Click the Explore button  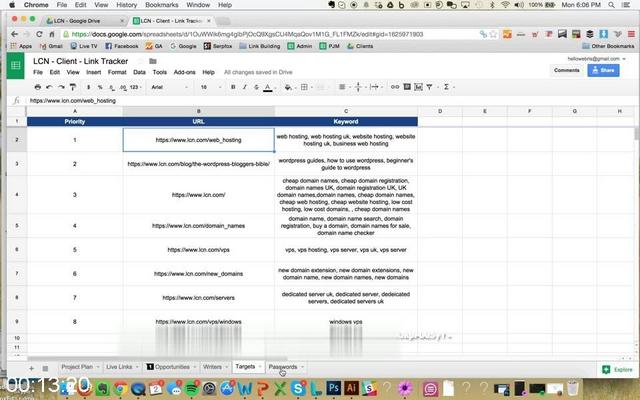click(618, 370)
